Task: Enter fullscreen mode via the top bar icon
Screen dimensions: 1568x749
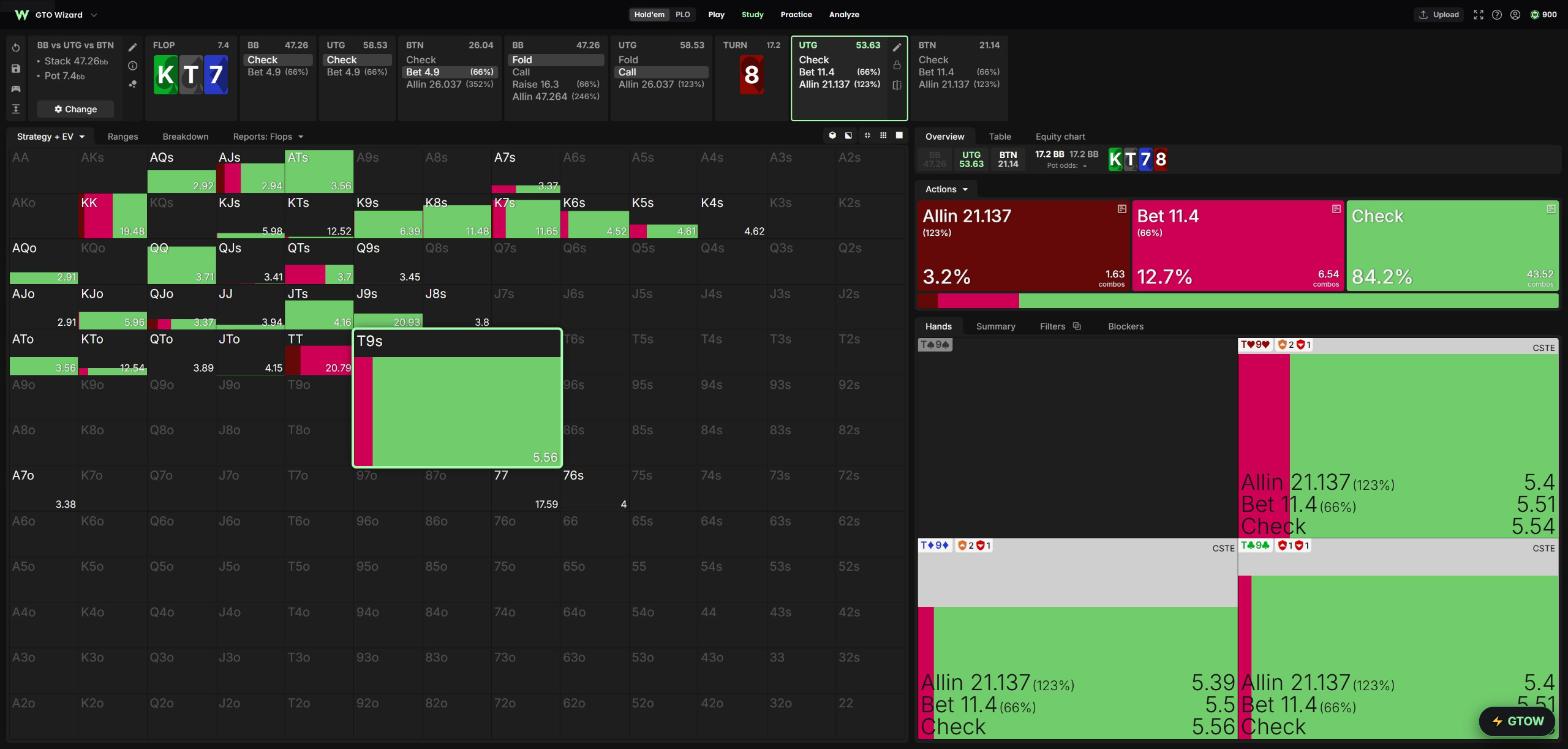Action: click(x=1478, y=15)
